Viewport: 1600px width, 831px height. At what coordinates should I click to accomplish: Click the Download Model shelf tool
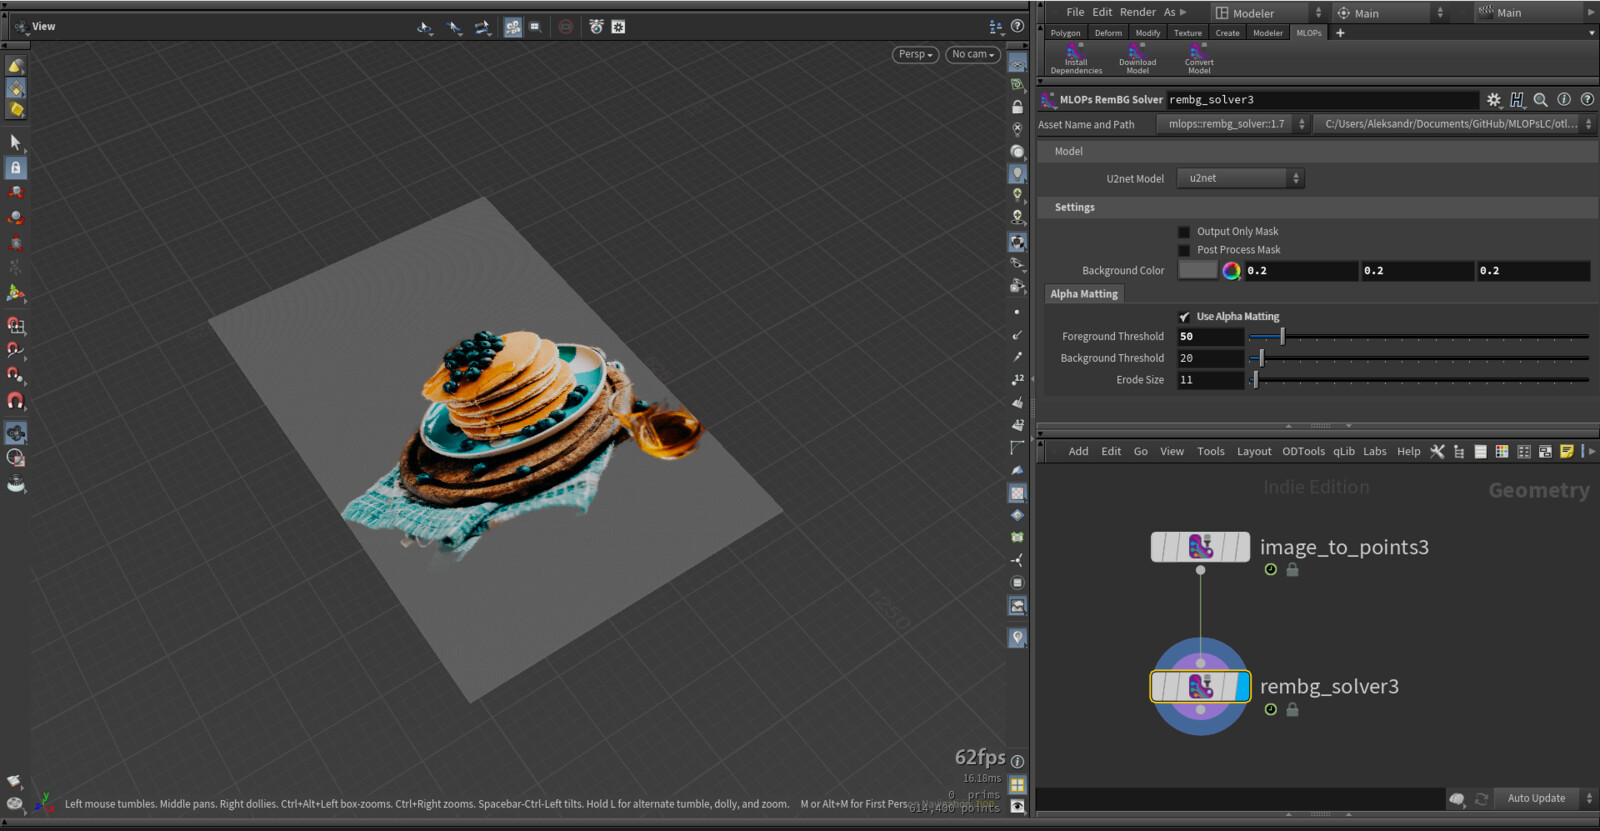click(x=1137, y=58)
